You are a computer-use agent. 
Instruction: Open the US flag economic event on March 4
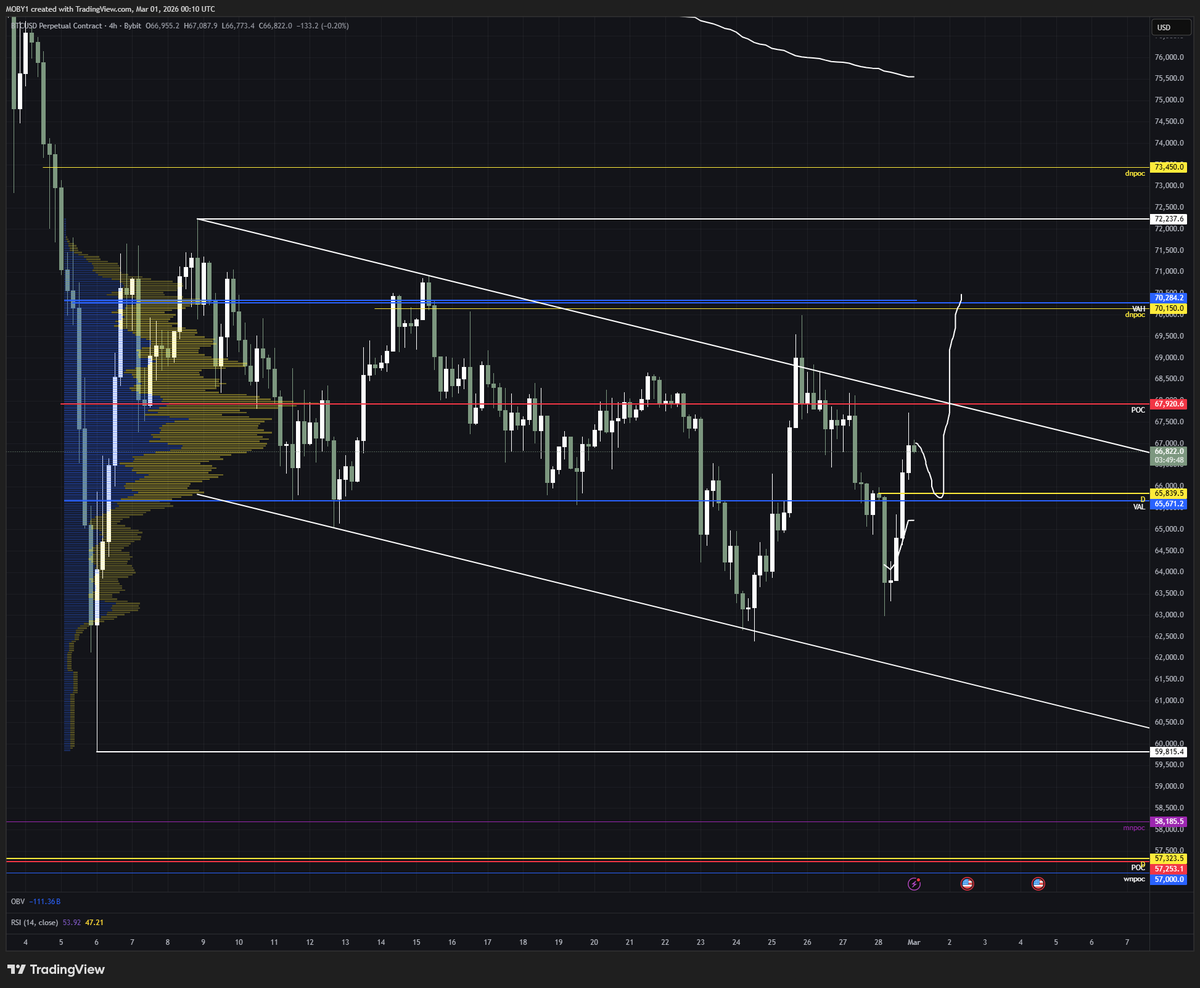tap(1038, 884)
